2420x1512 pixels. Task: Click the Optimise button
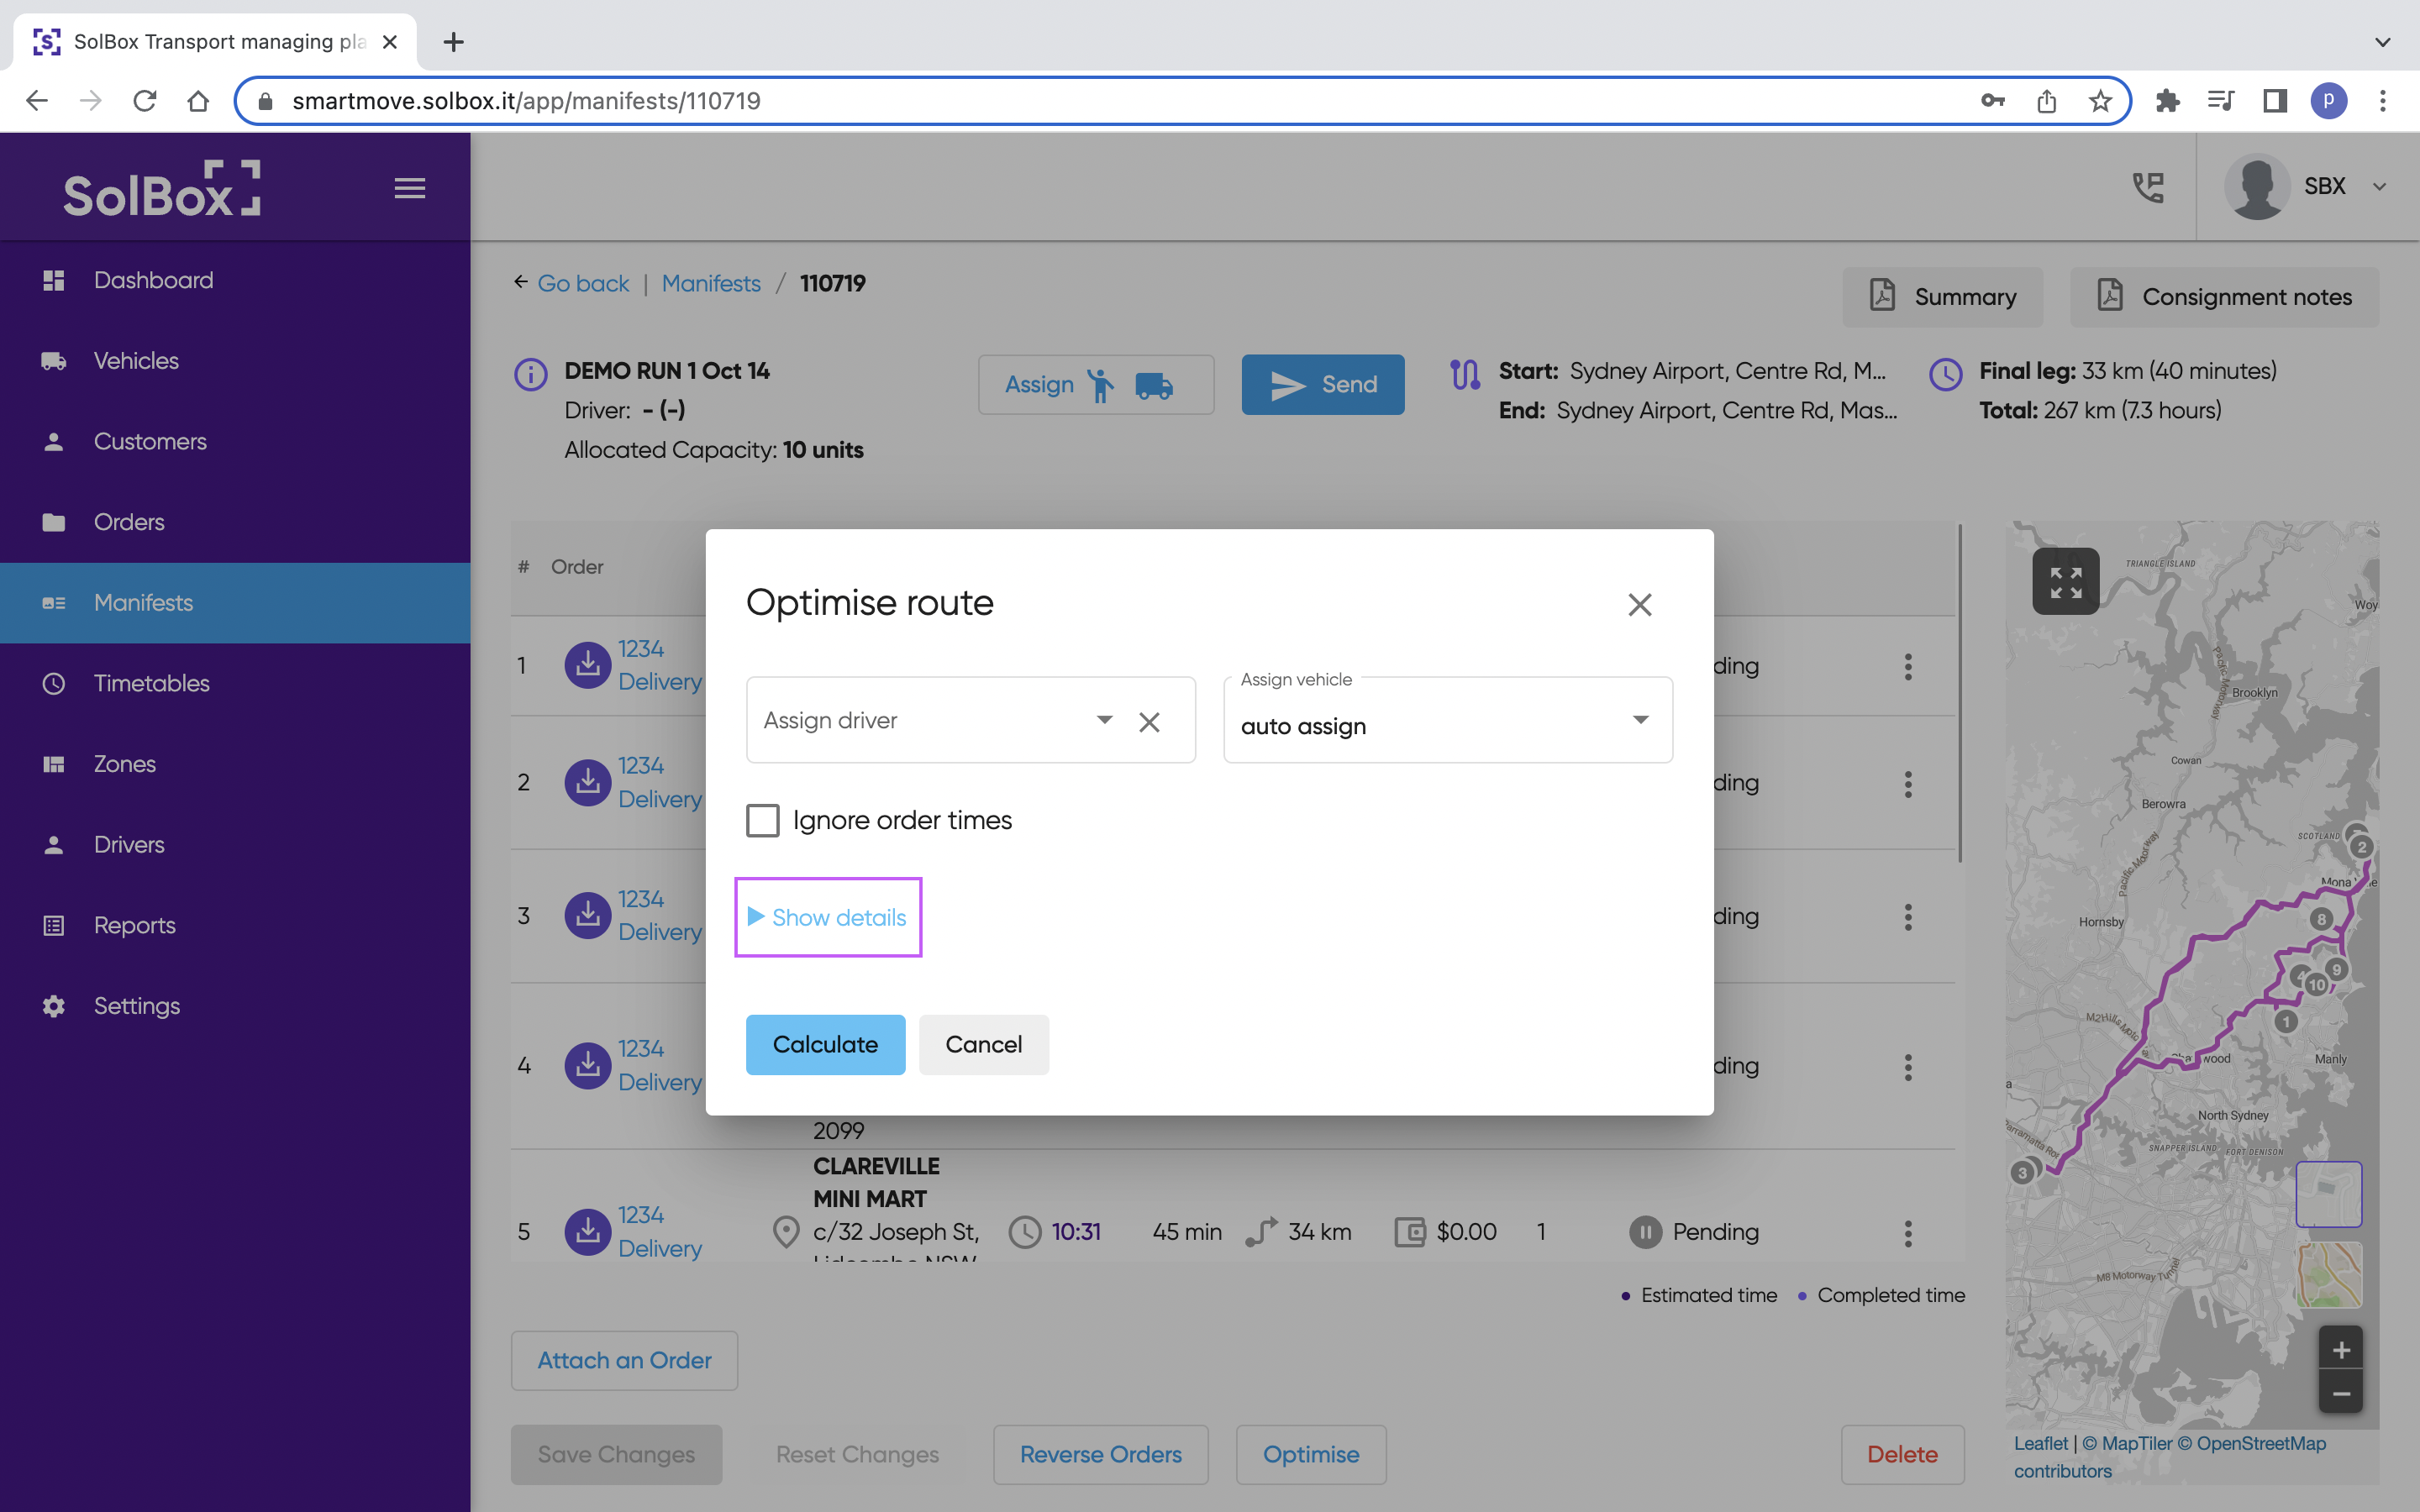pyautogui.click(x=1310, y=1454)
